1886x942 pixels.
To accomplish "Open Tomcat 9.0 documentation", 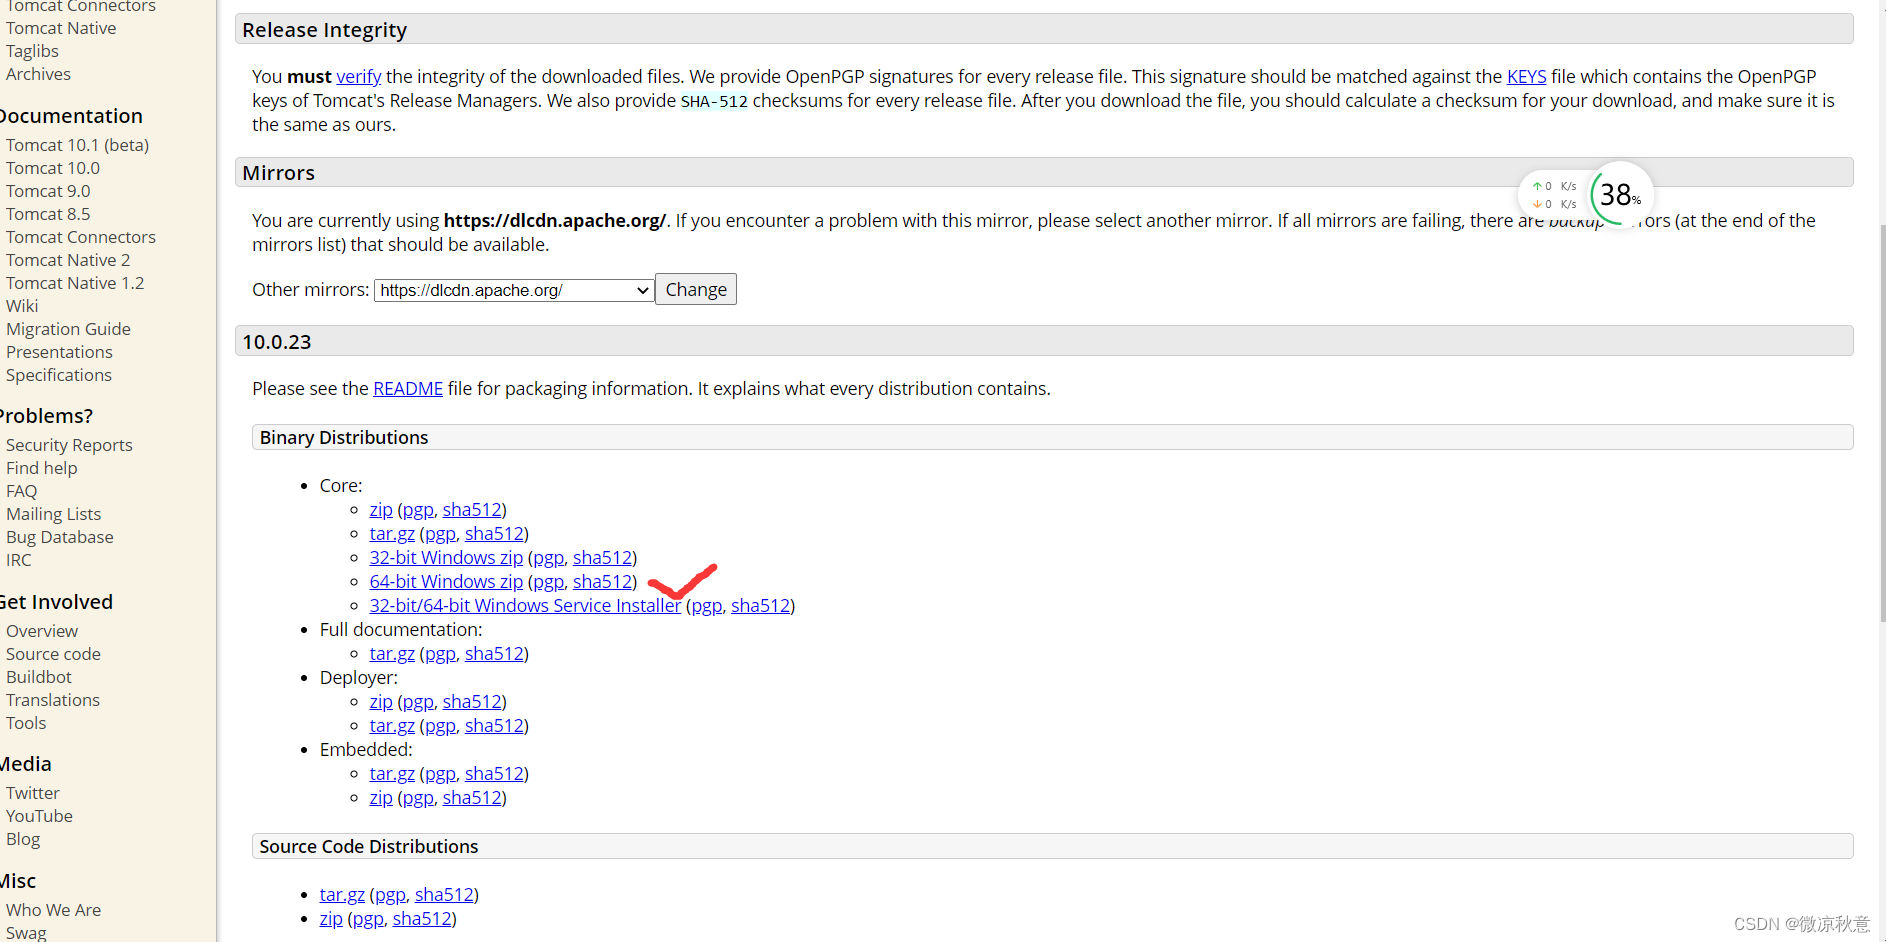I will (48, 191).
